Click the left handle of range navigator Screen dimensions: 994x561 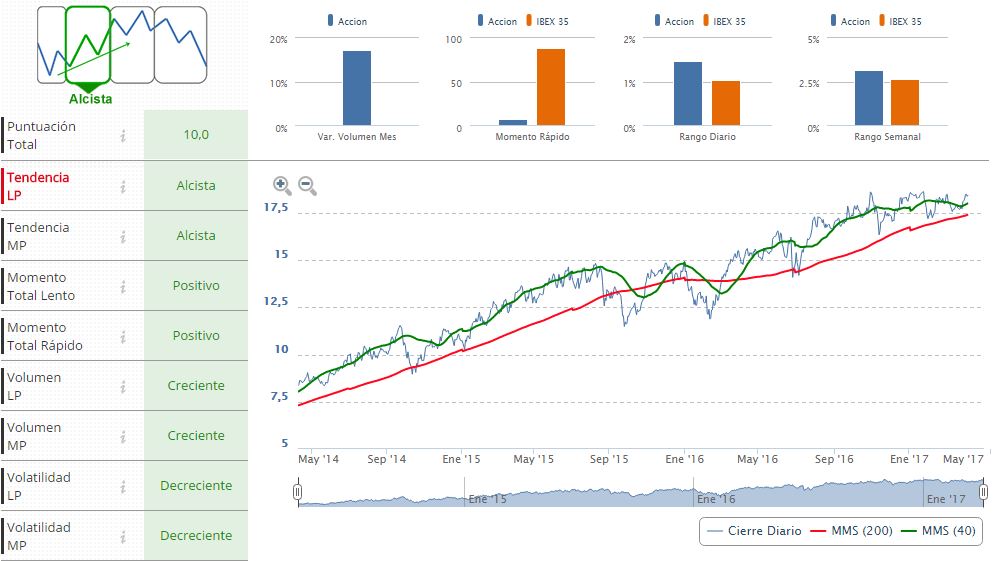point(298,491)
